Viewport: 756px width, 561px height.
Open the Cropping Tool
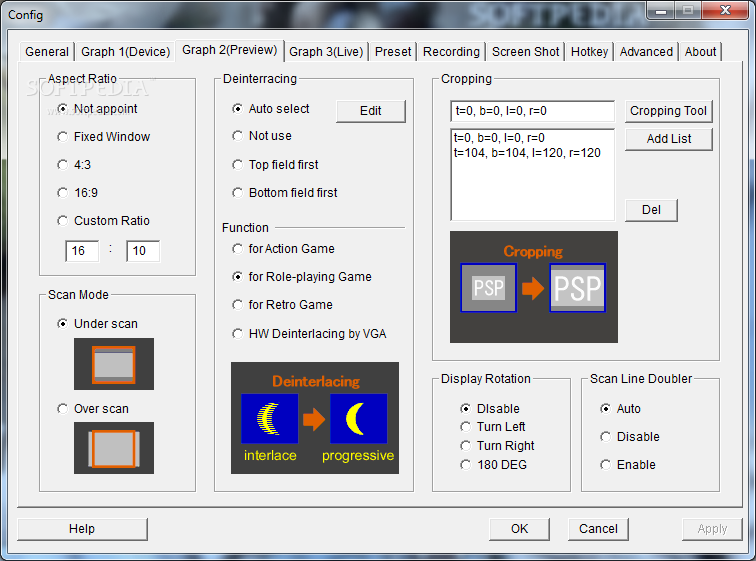click(668, 111)
